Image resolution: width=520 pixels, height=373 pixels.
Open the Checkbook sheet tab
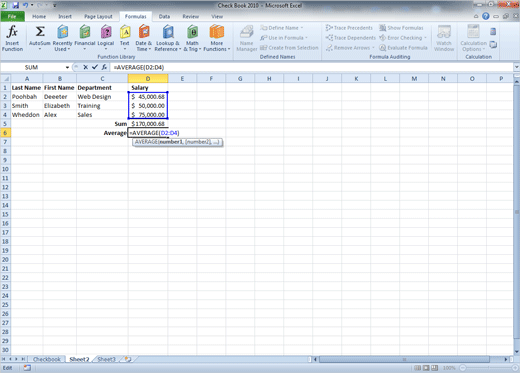47,359
